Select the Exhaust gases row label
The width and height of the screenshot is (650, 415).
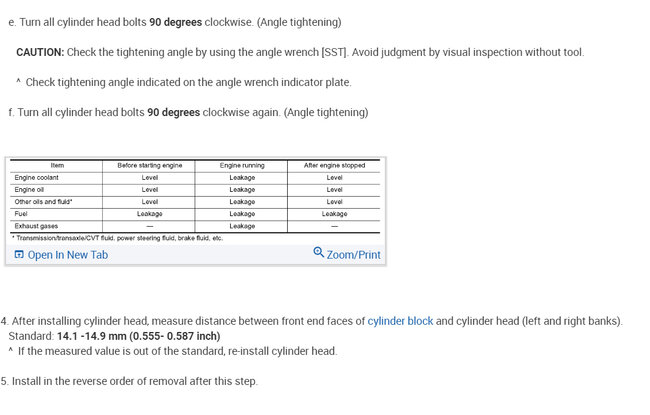pos(36,226)
